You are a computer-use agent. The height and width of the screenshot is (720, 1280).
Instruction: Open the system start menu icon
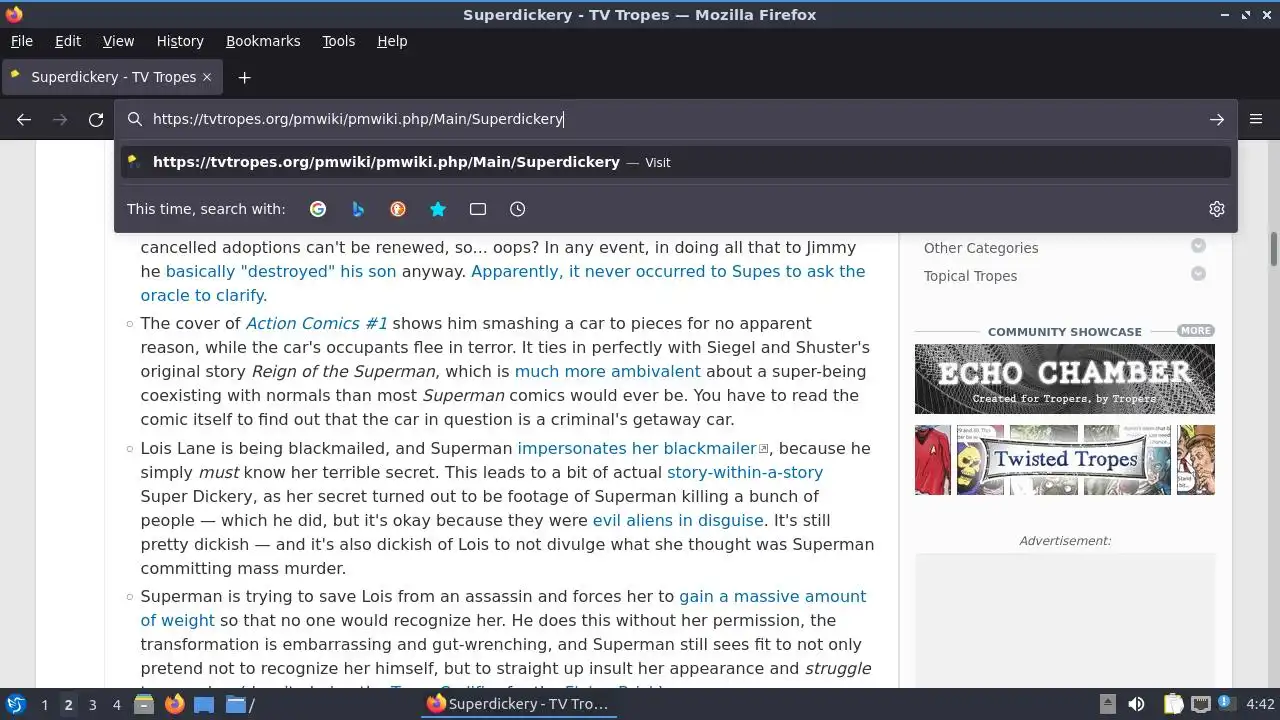click(15, 705)
